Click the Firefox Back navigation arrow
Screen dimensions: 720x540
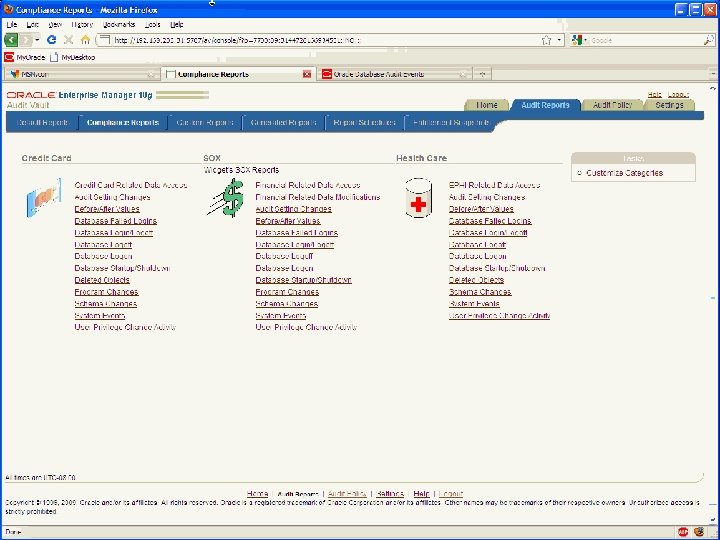coord(11,40)
